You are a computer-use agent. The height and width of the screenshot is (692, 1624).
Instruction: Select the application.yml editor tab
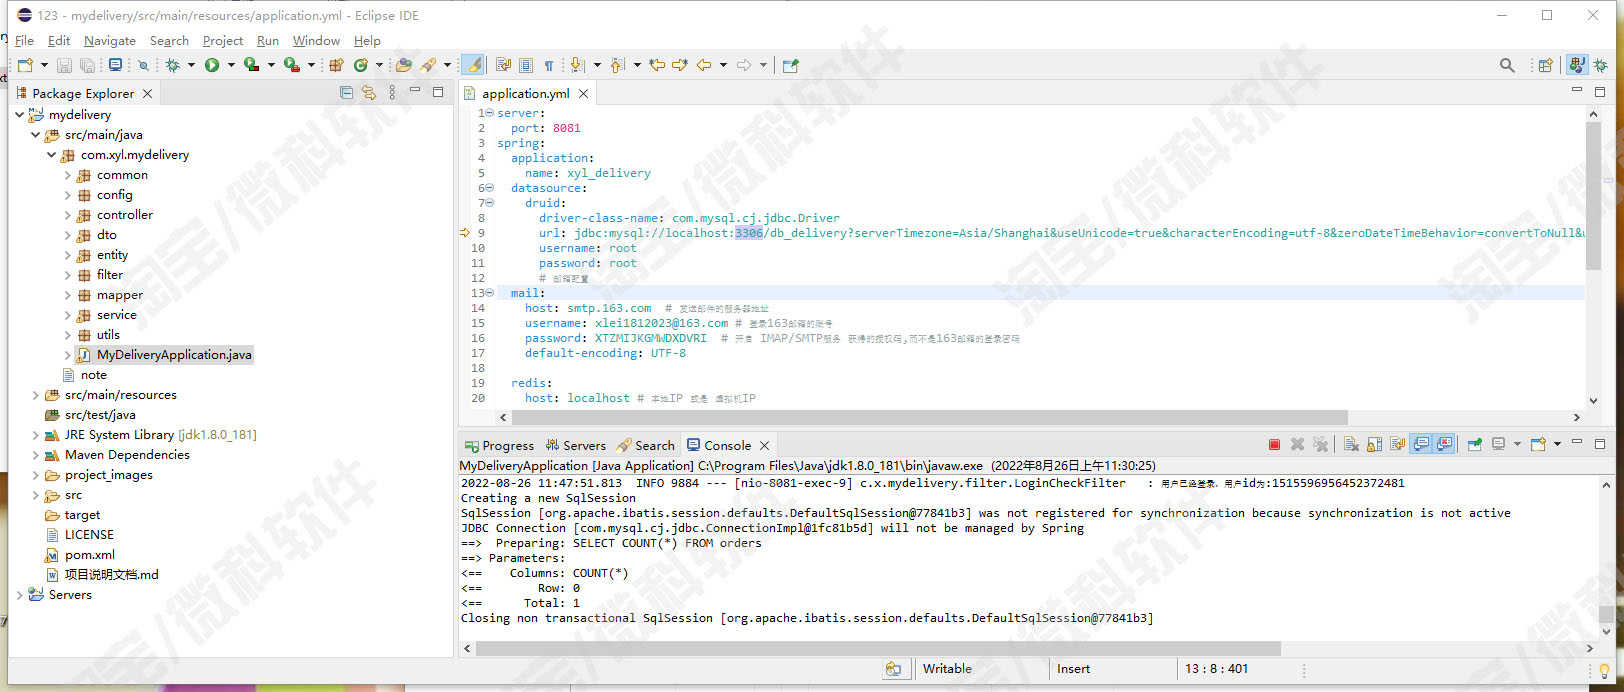[525, 93]
